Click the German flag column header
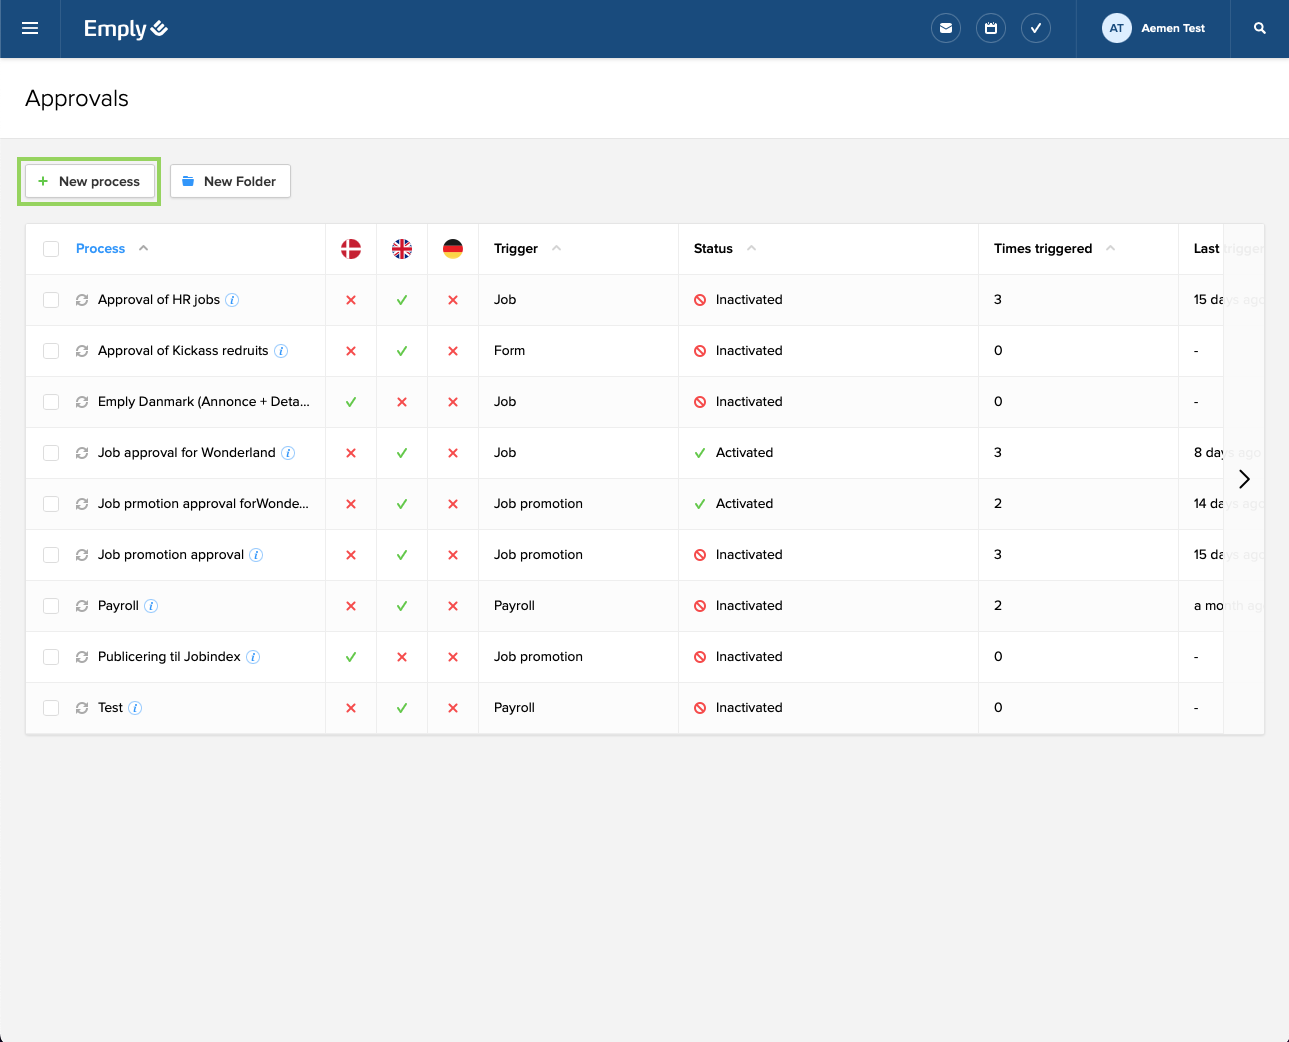Screen dimensions: 1289x1042 (x=453, y=249)
